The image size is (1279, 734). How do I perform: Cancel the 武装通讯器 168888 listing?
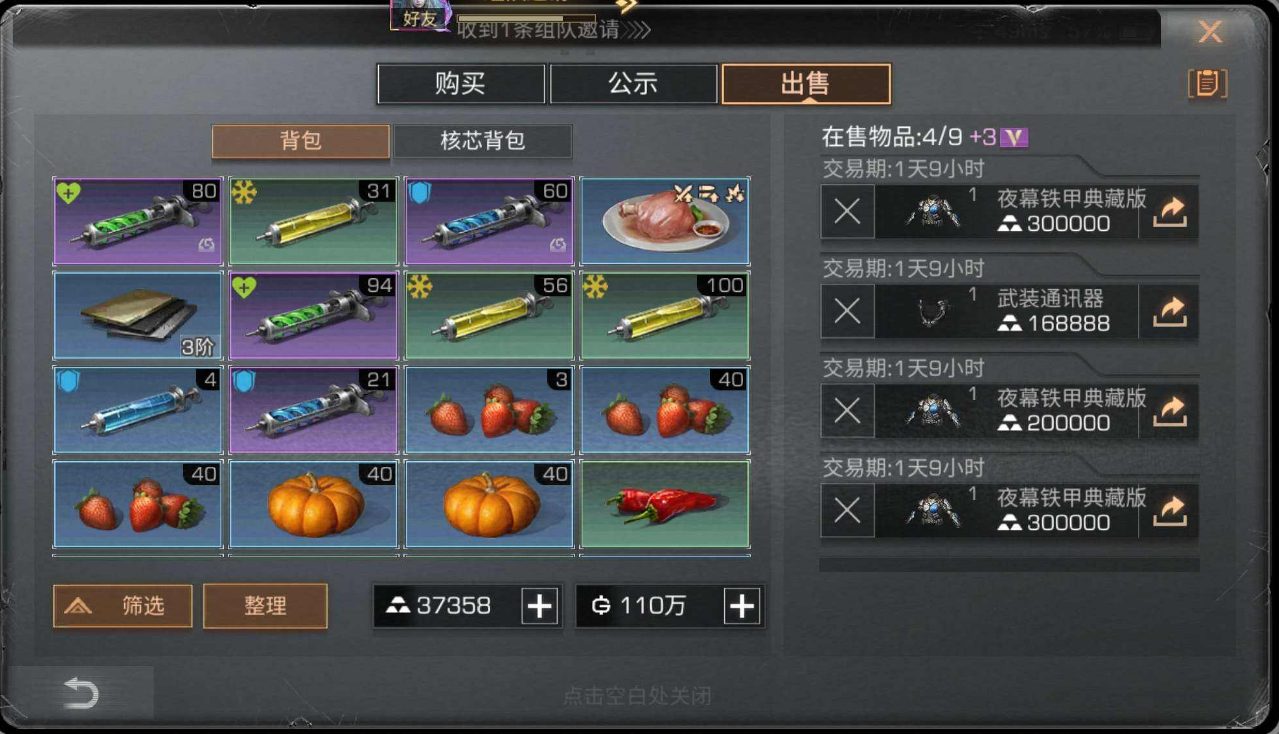coord(847,311)
